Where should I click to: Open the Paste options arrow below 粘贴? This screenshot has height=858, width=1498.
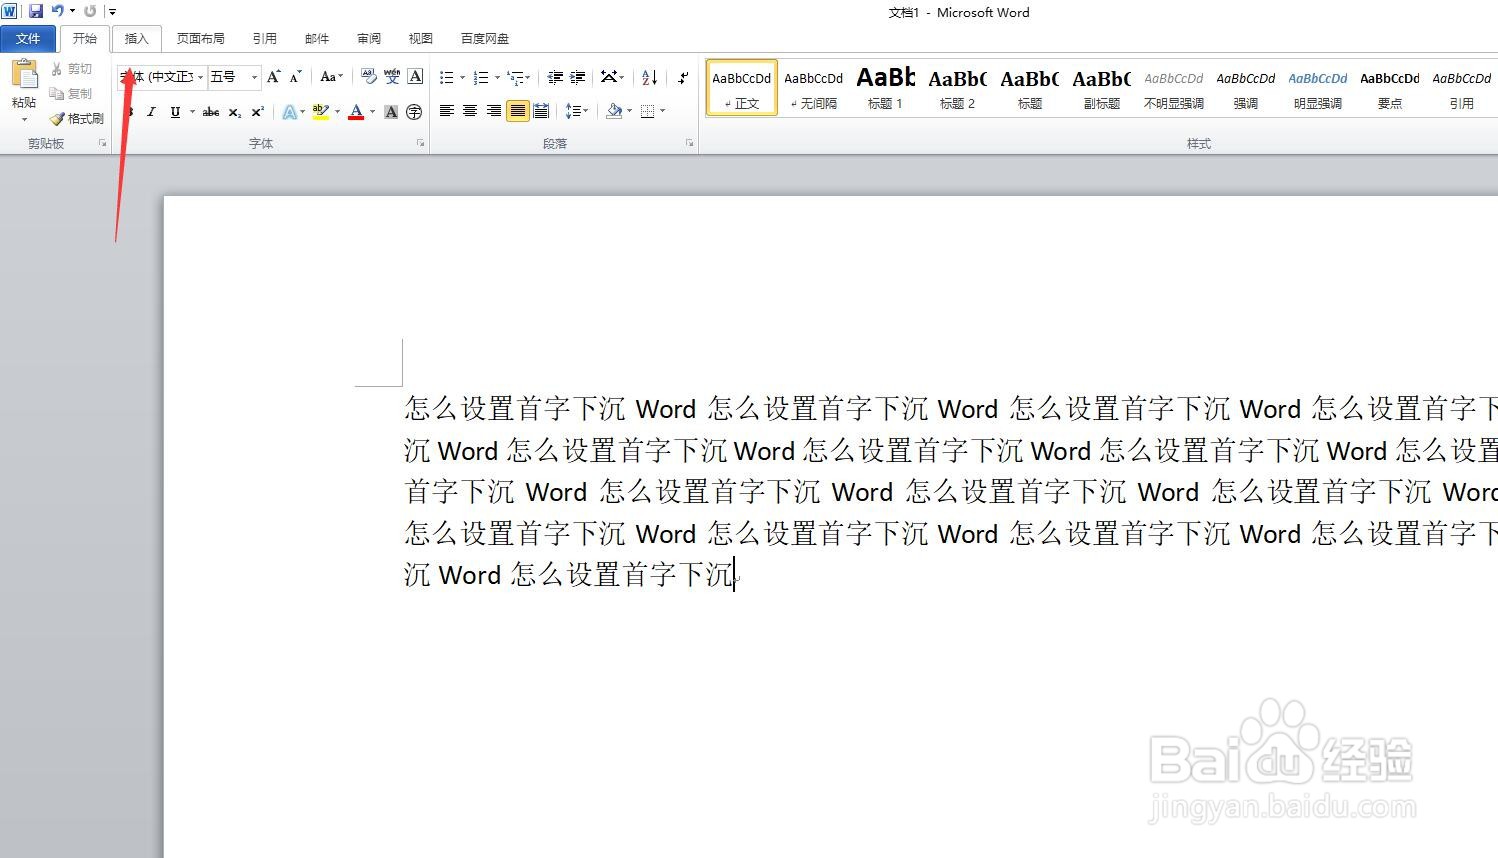pyautogui.click(x=24, y=119)
